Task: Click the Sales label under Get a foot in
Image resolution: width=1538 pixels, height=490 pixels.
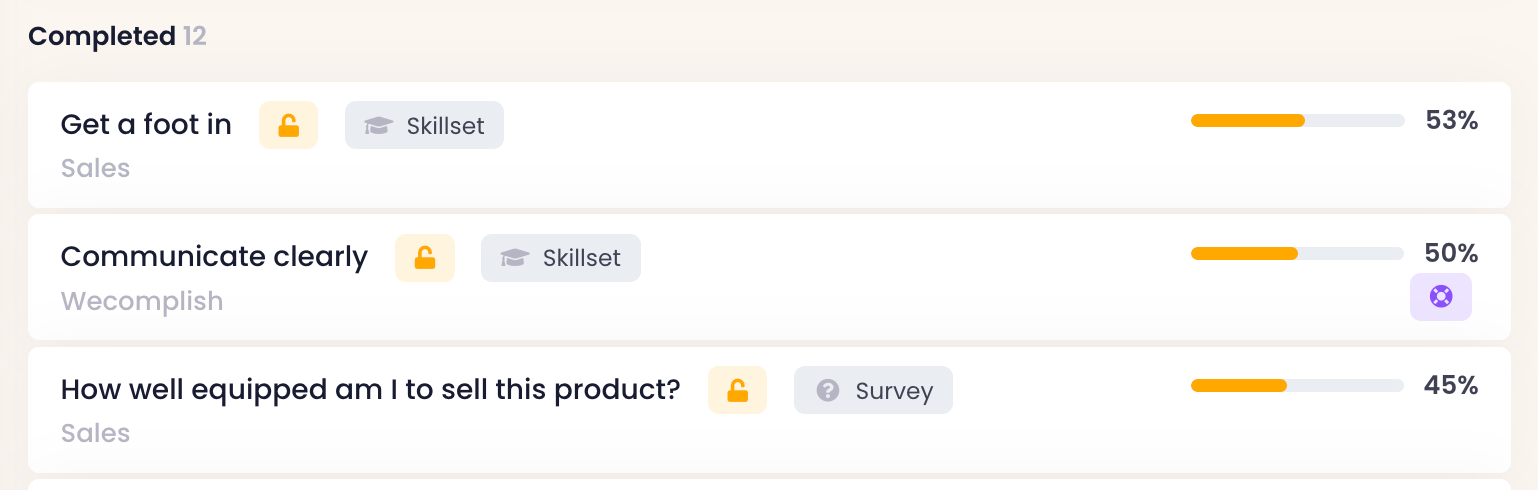Action: tap(95, 168)
